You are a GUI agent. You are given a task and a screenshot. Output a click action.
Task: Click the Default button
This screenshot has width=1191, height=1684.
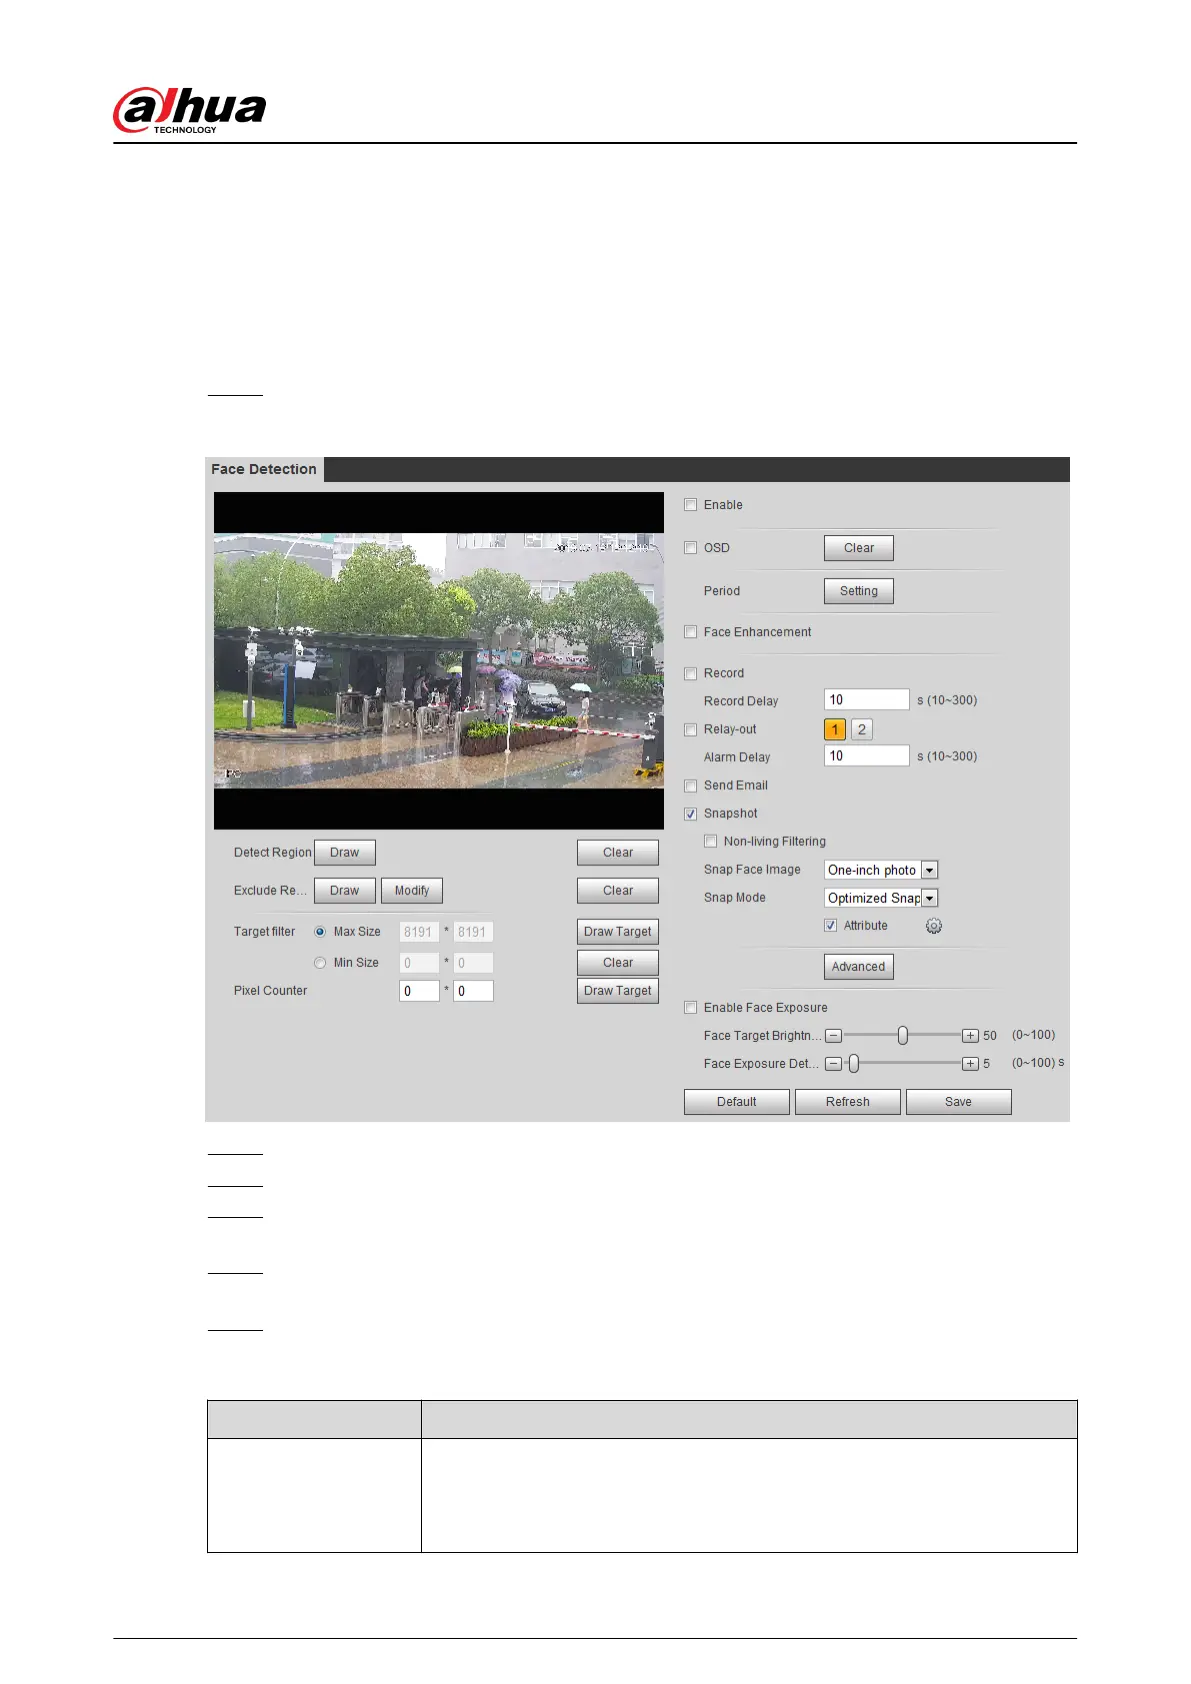point(737,1102)
